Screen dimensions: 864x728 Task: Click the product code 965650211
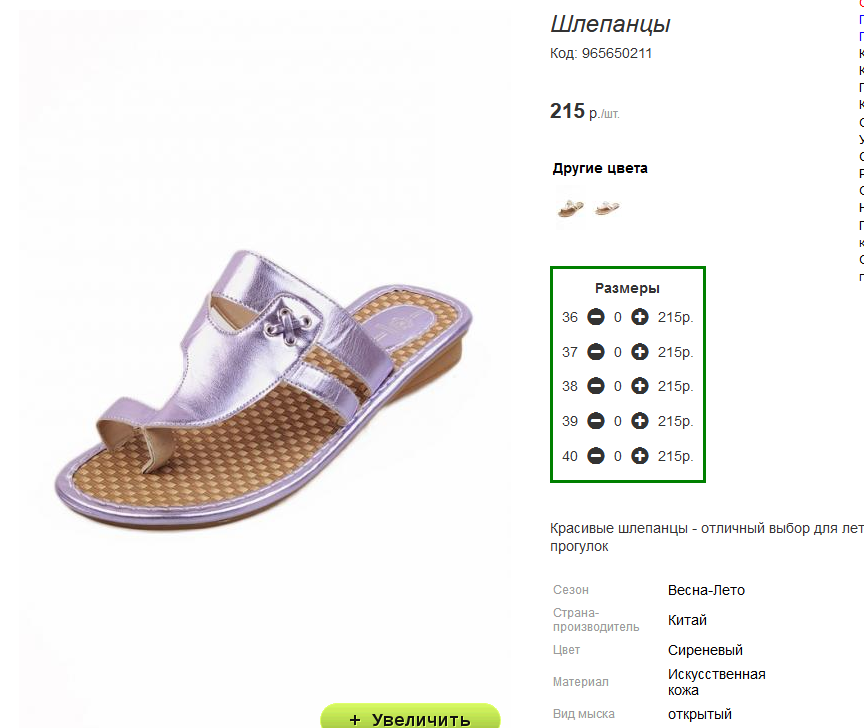tap(617, 53)
